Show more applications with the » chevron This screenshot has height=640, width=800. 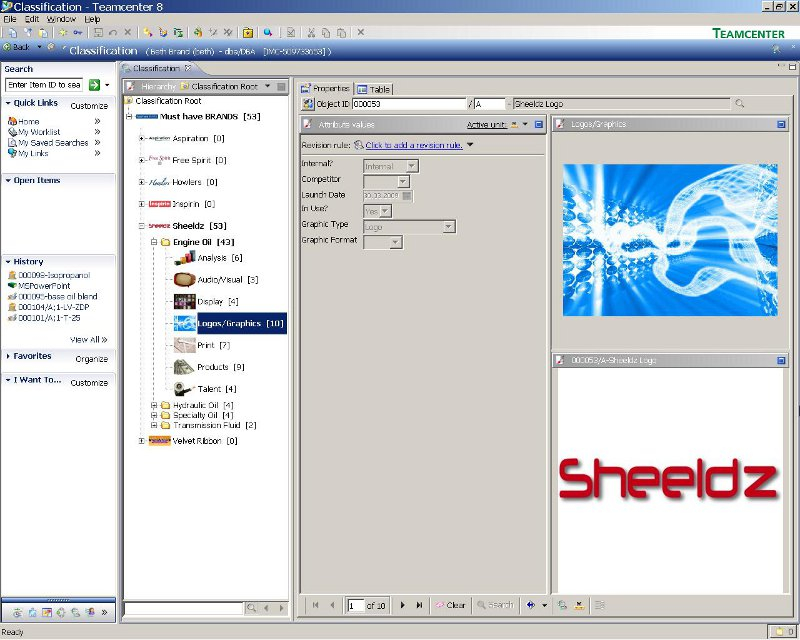tap(105, 612)
